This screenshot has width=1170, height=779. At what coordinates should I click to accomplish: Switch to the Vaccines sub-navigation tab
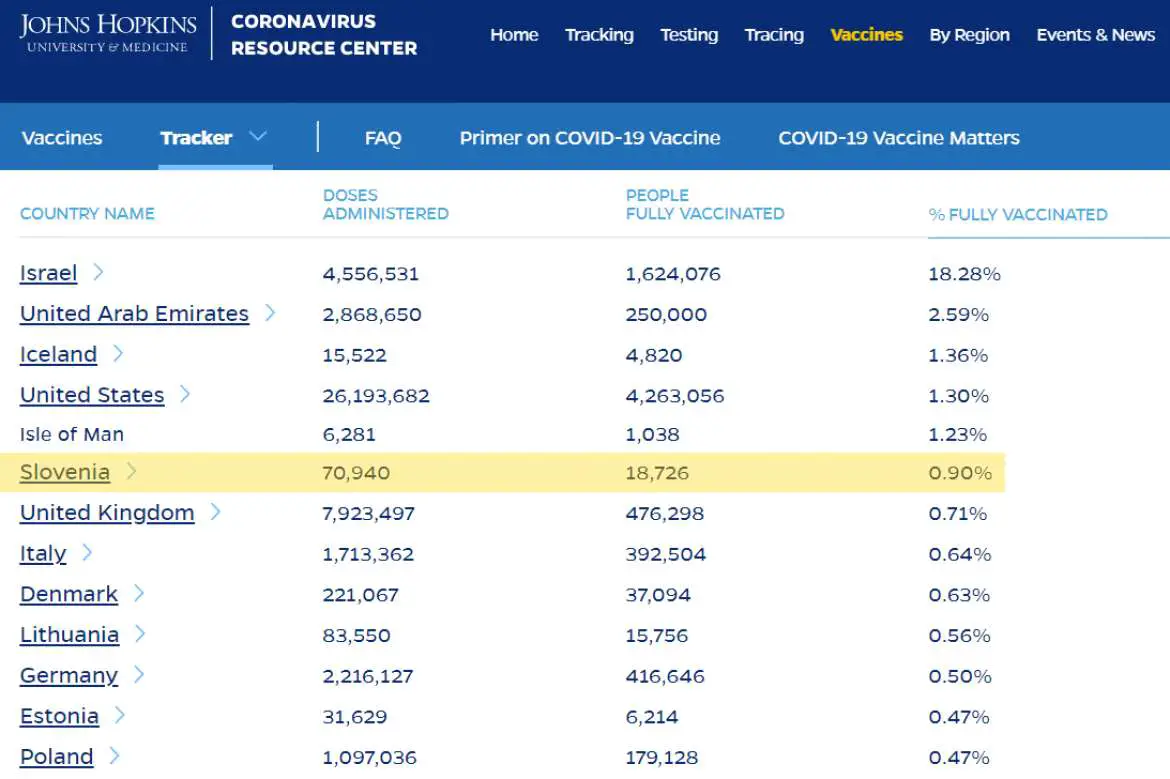pos(62,138)
